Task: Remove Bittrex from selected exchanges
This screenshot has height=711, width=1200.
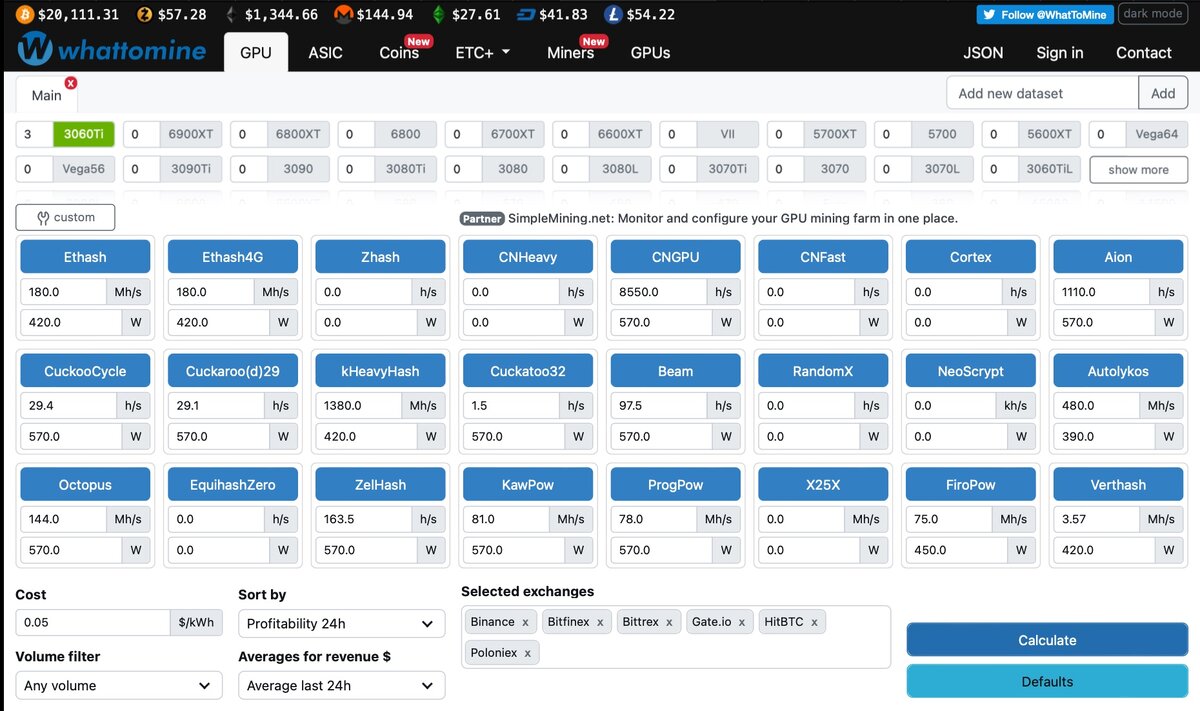Action: [669, 622]
